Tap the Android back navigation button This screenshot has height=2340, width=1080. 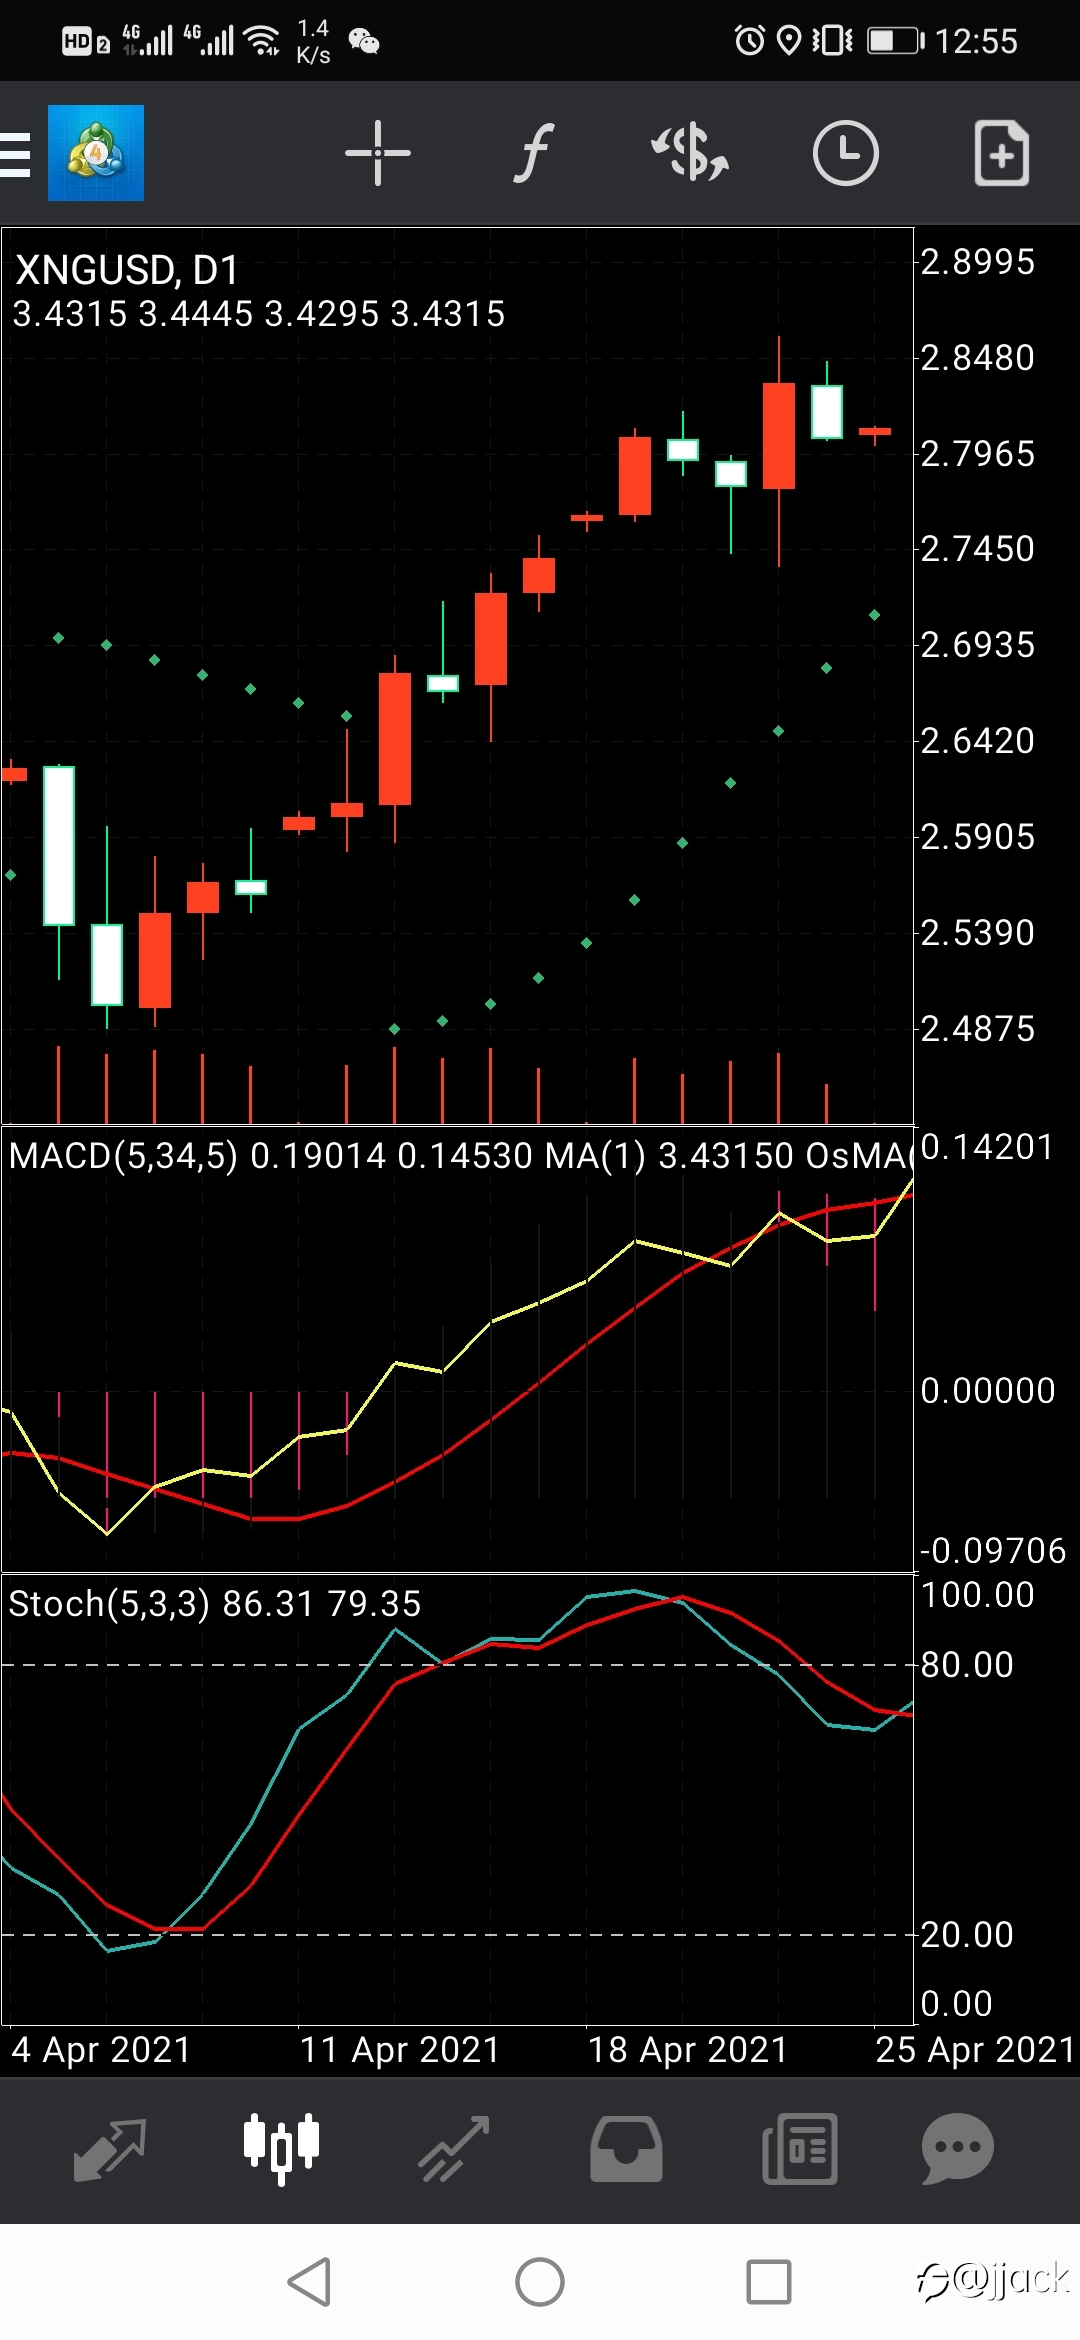(309, 2282)
